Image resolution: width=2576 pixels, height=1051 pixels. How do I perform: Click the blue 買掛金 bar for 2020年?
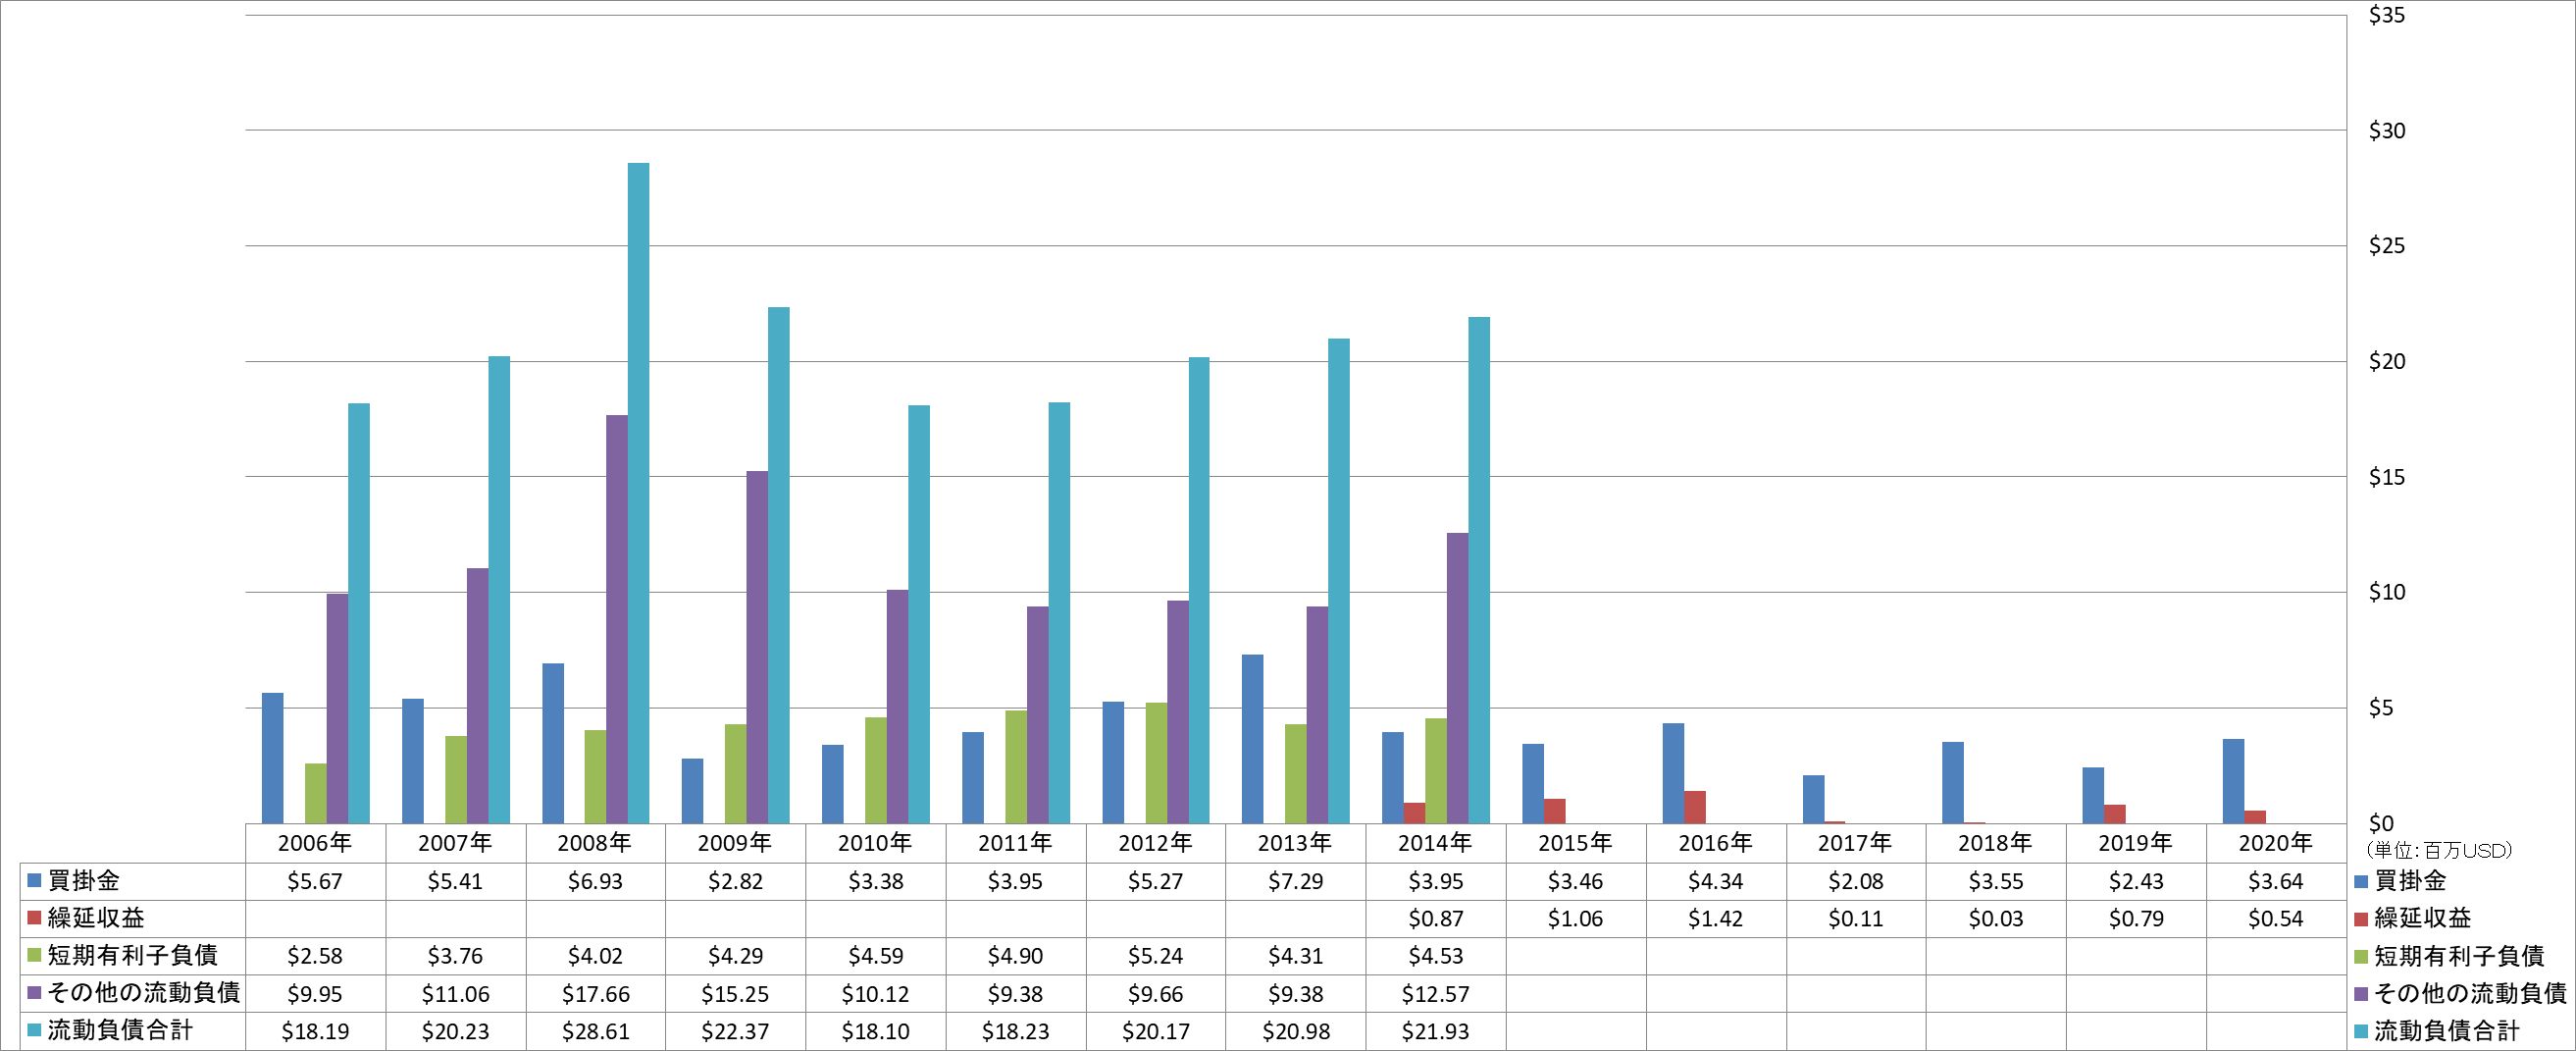click(2233, 782)
